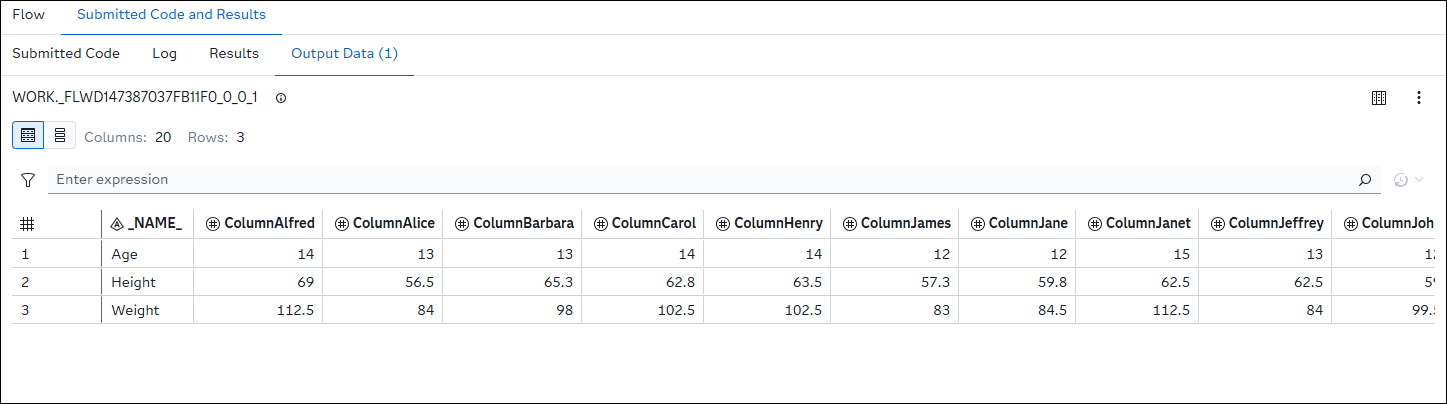Open the Log tab
Viewport: 1447px width, 404px height.
pos(164,54)
